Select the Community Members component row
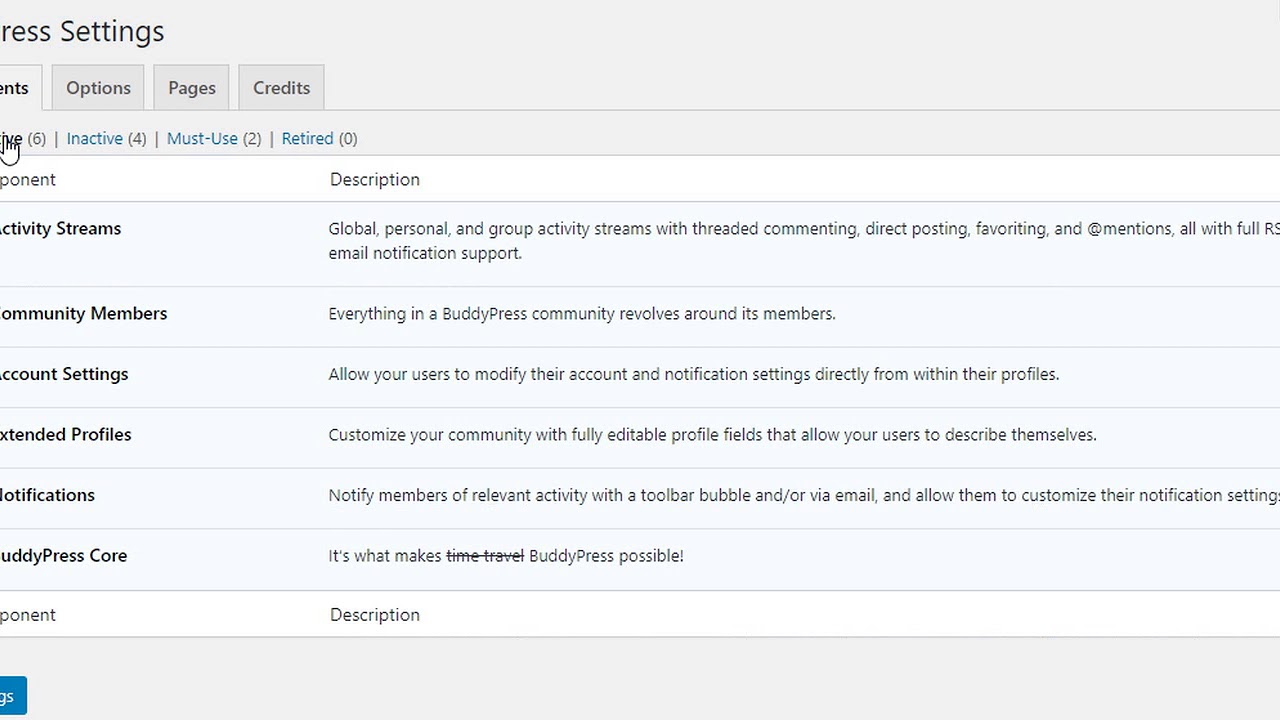The image size is (1280, 720). [83, 314]
